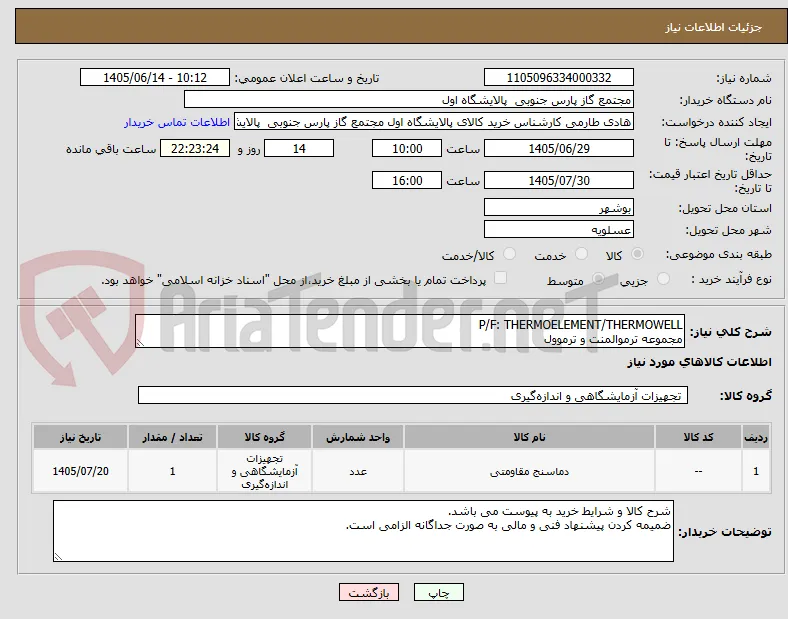Click the province field بوشهر

click(x=558, y=208)
